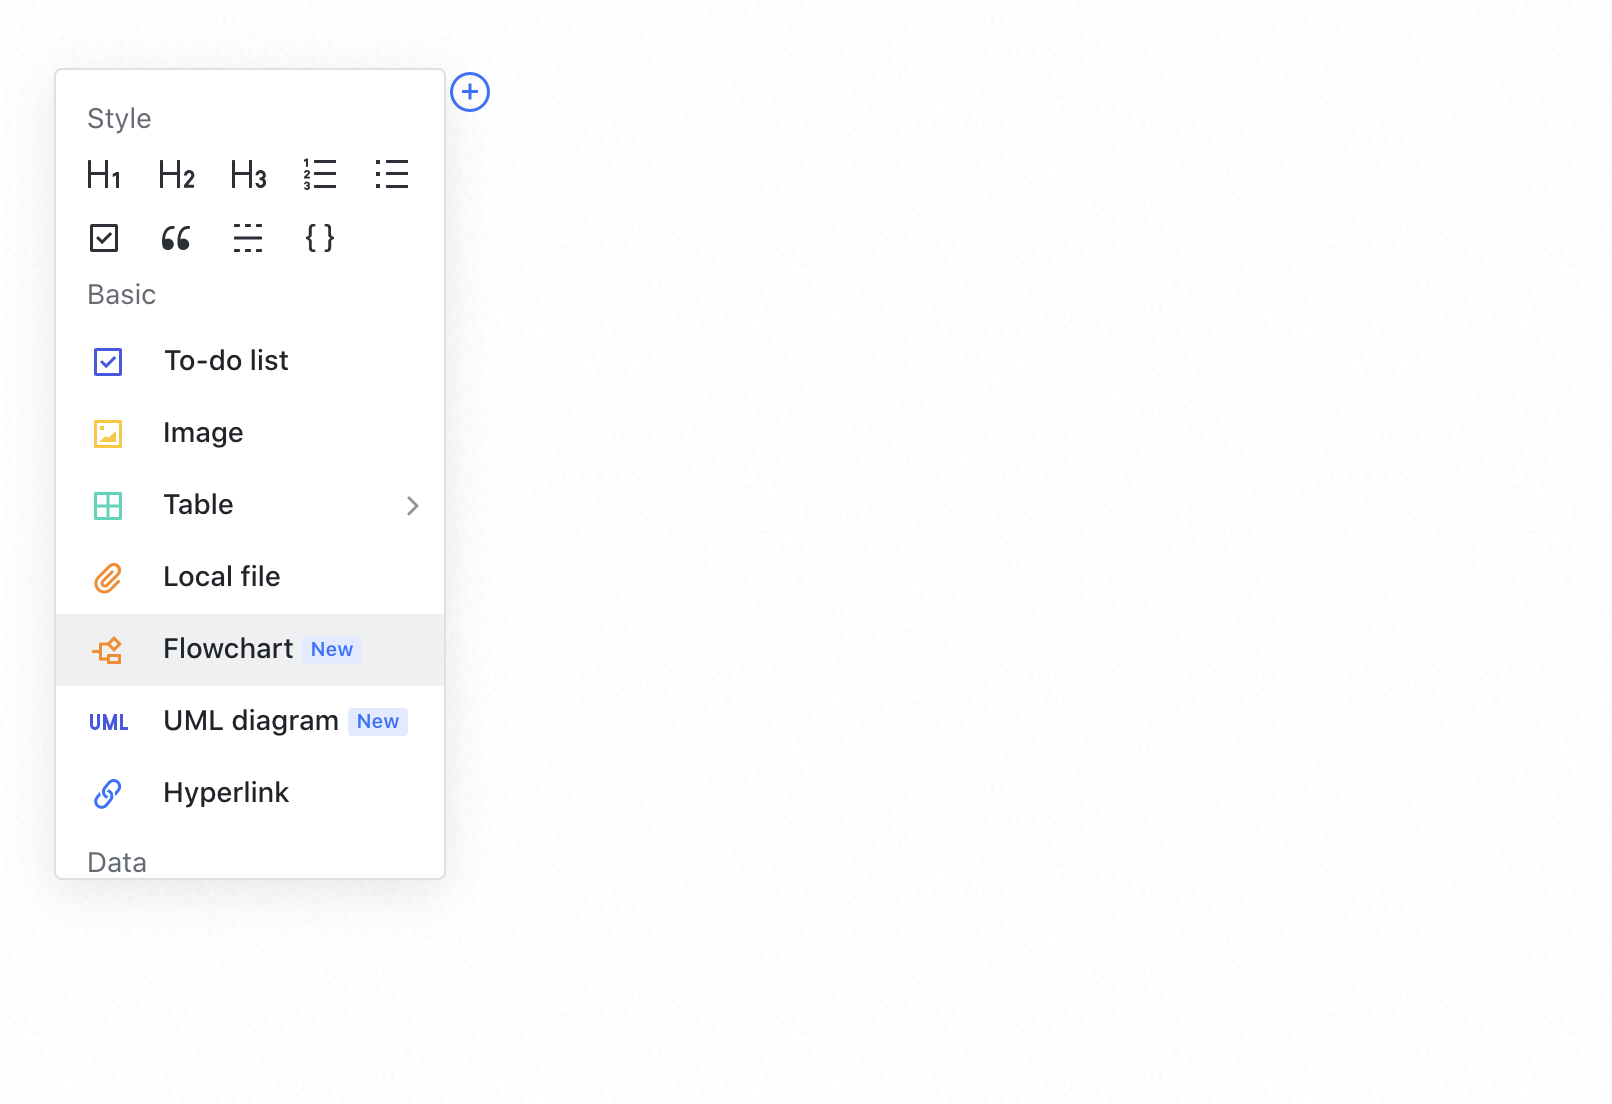This screenshot has width=1612, height=1104.
Task: Insert a quote block
Action: point(176,238)
